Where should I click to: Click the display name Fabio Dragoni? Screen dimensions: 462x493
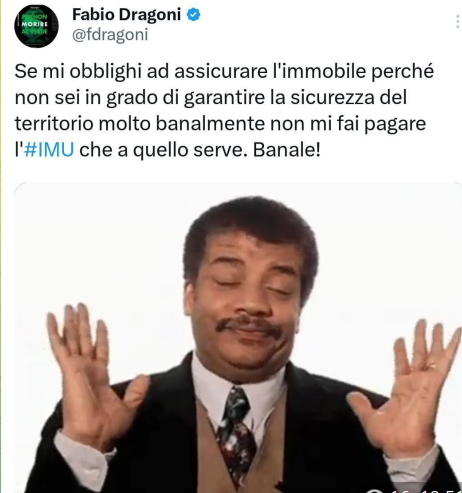coord(126,15)
